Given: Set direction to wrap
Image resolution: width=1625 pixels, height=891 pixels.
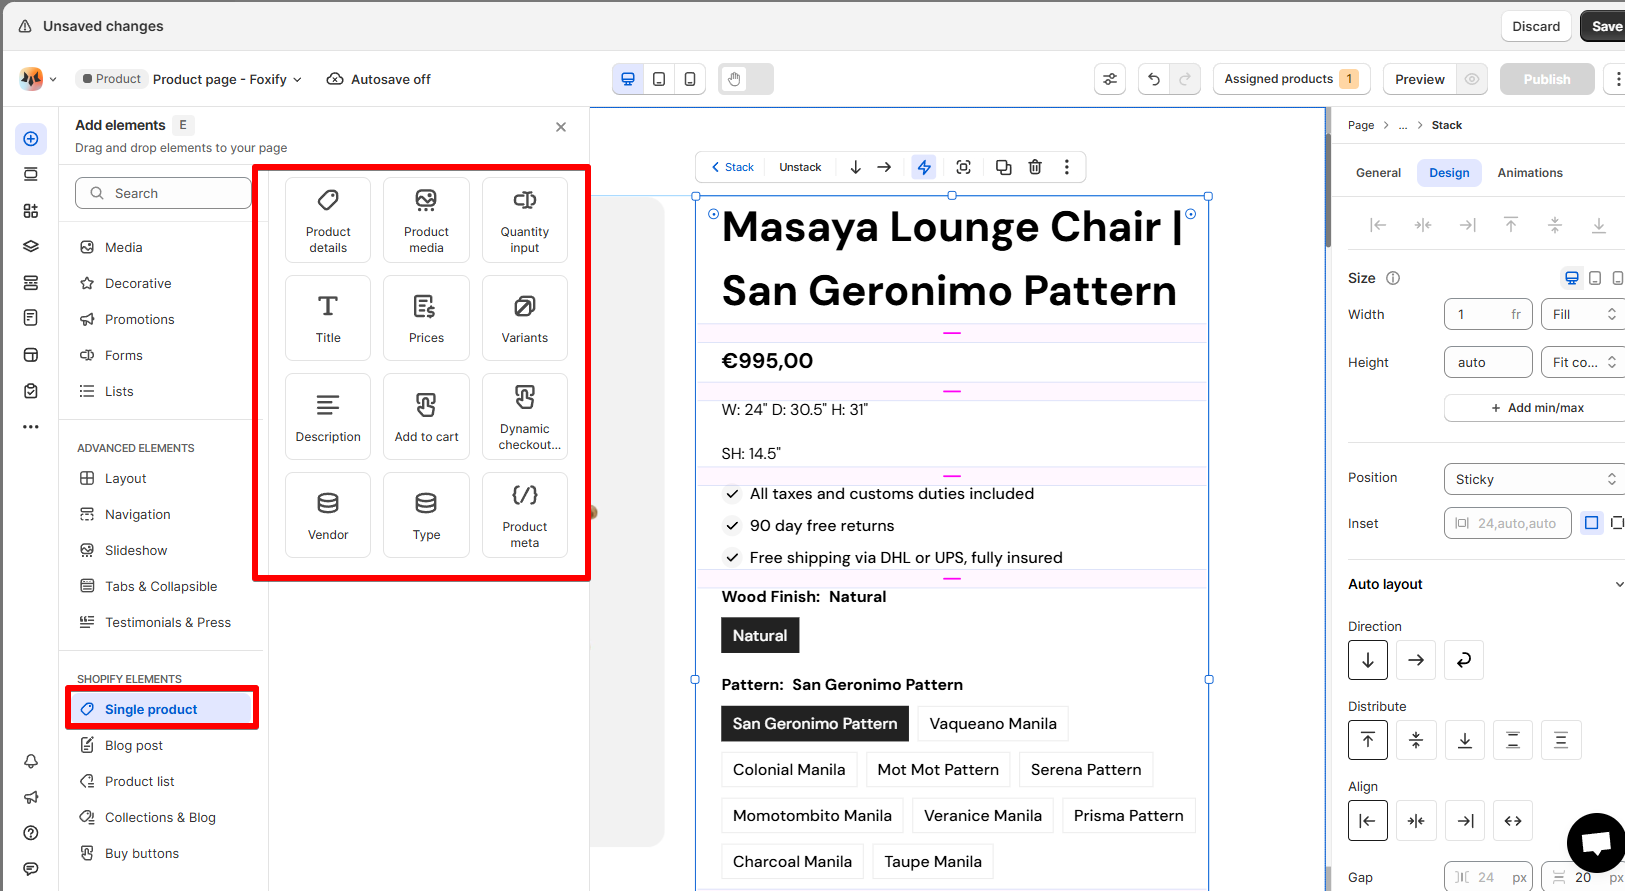Looking at the screenshot, I should [x=1464, y=660].
